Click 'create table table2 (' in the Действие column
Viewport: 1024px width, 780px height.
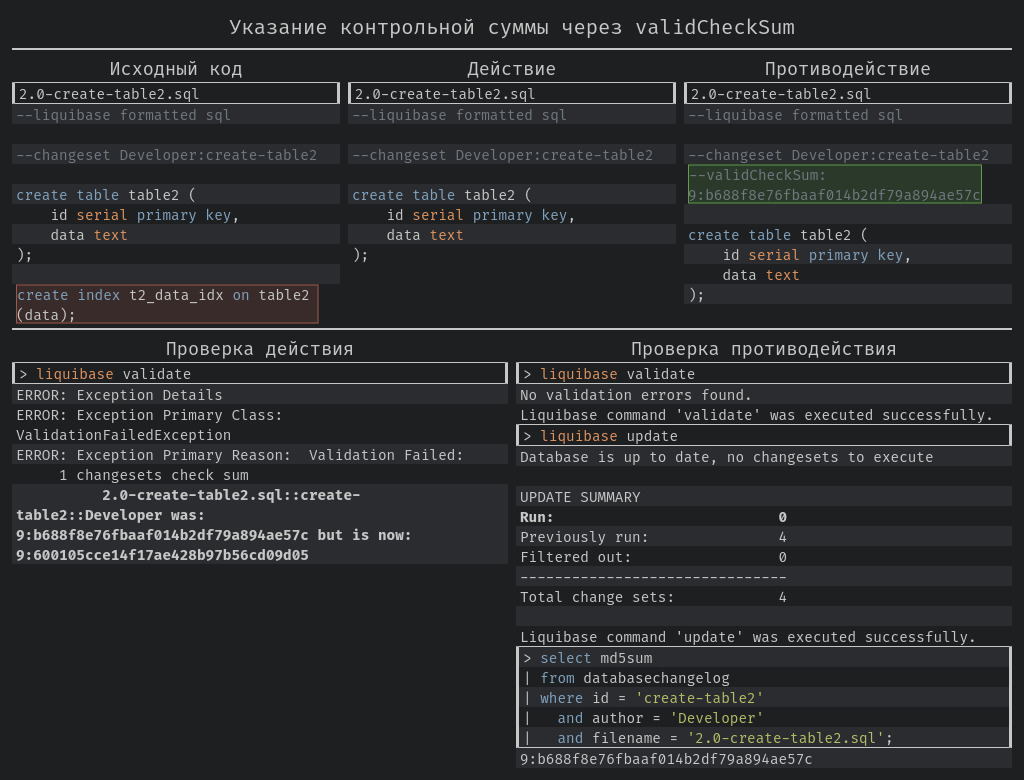[442, 195]
